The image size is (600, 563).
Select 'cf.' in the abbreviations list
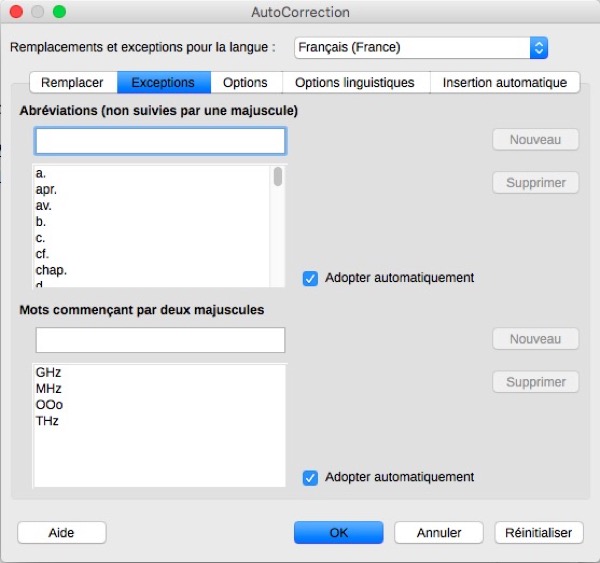click(x=42, y=254)
